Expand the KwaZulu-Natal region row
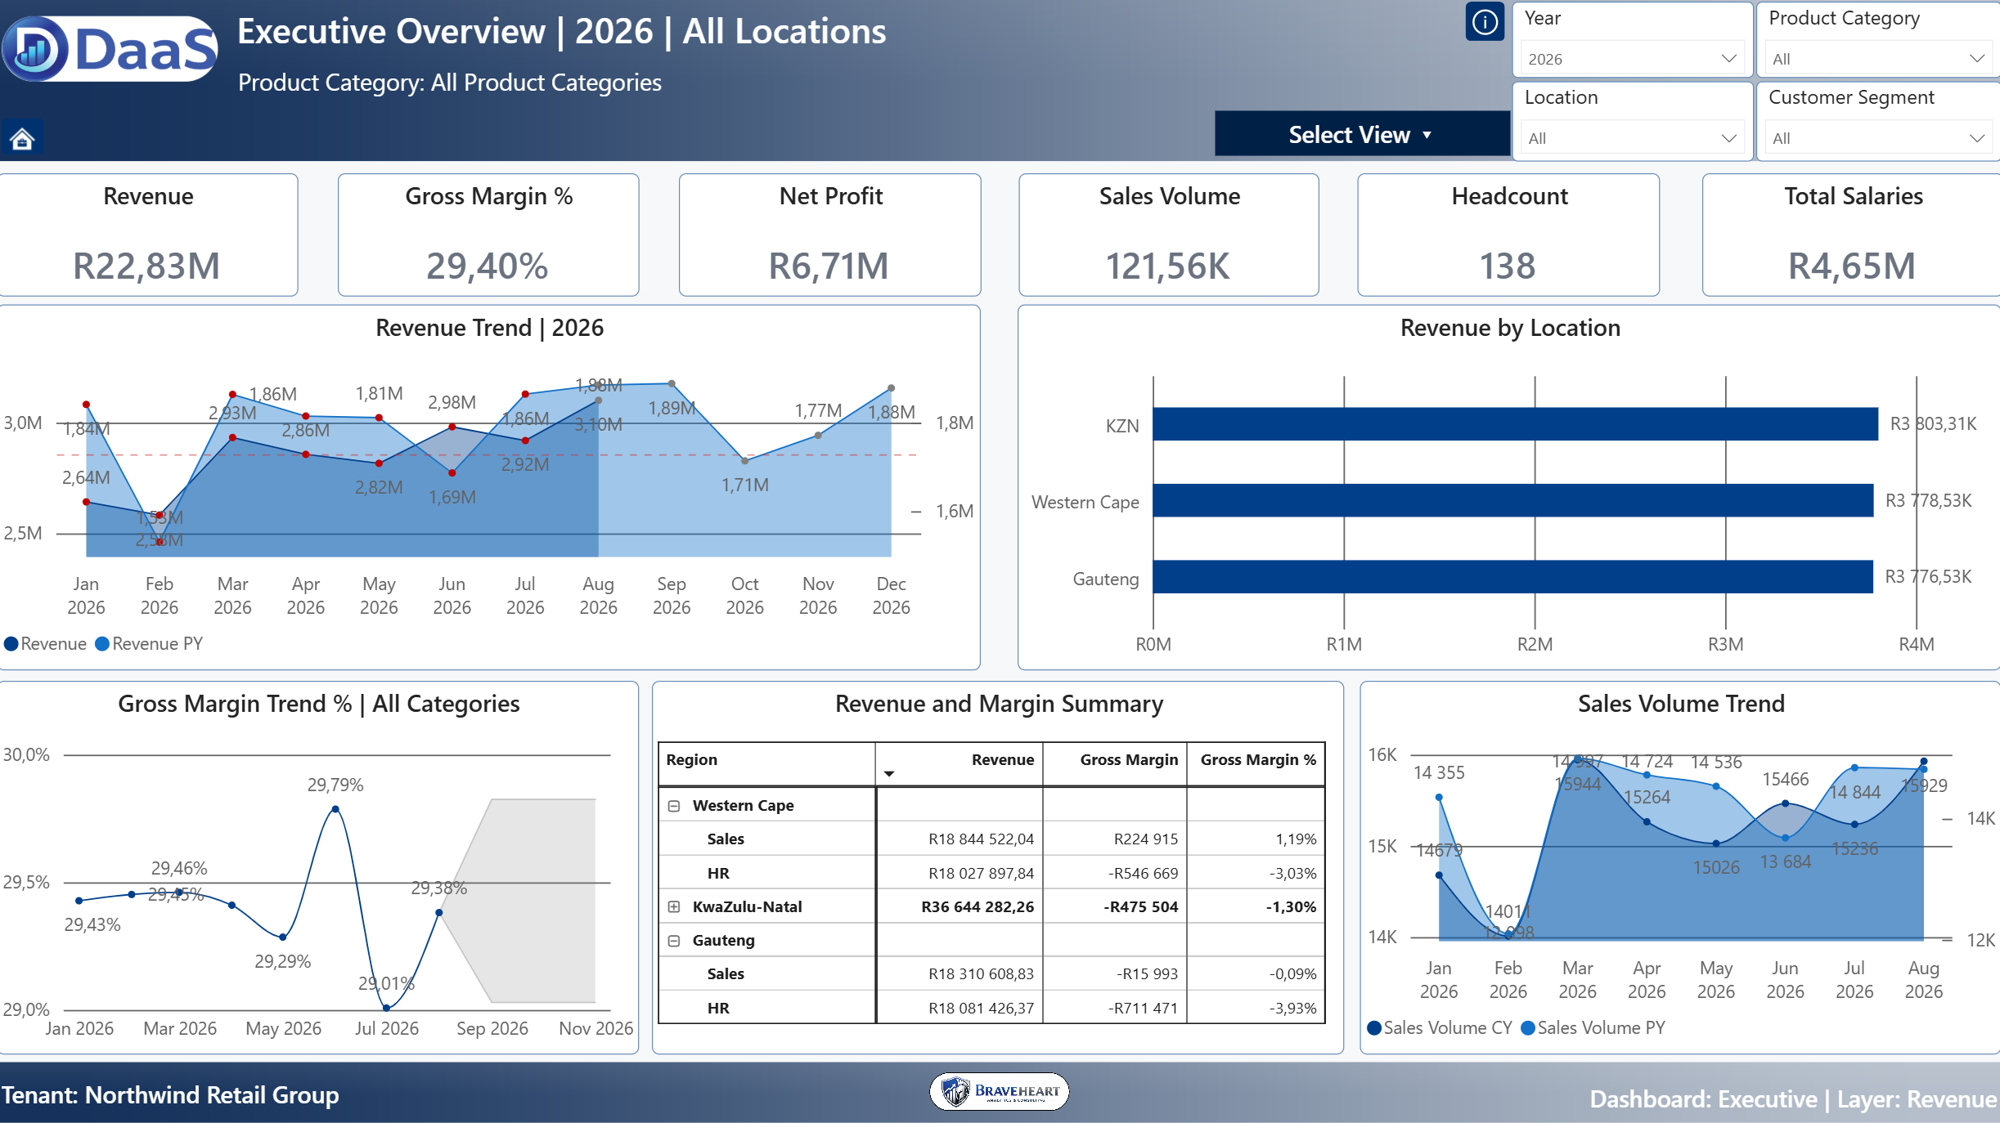 pos(674,907)
